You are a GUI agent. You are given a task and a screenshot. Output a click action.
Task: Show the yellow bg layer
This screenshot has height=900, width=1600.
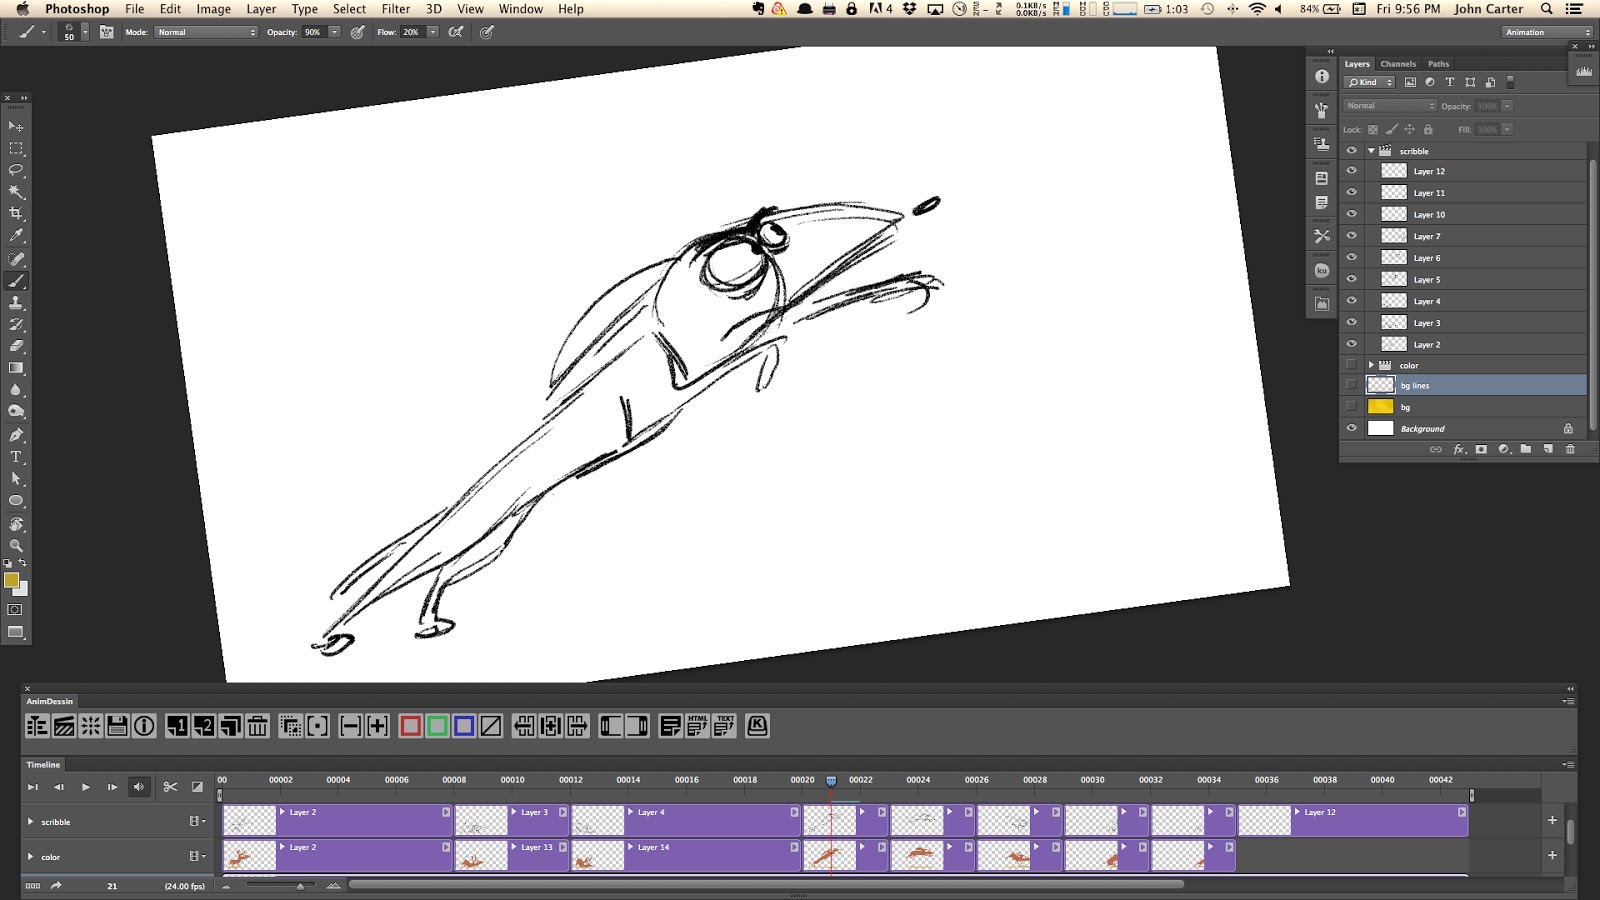click(x=1352, y=407)
